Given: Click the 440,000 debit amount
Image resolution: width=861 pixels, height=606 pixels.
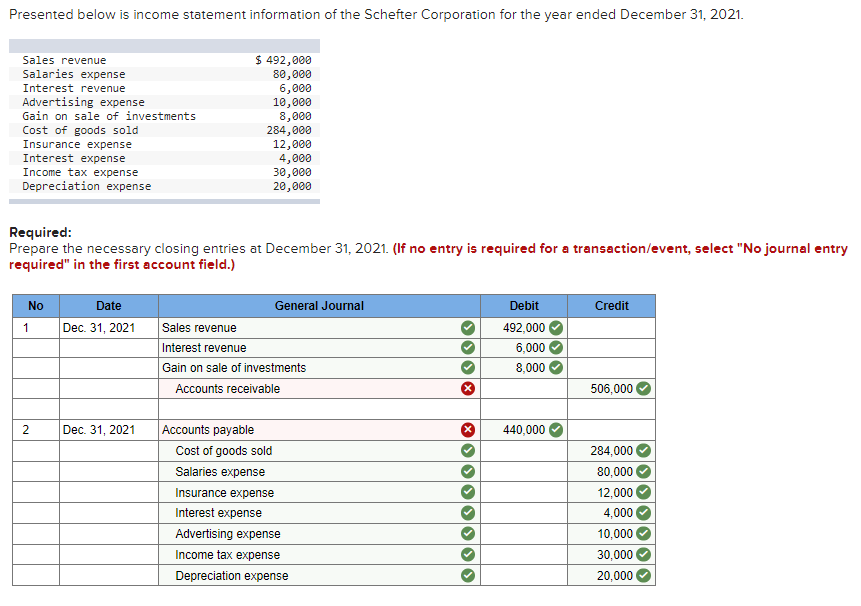Looking at the screenshot, I should click(524, 429).
